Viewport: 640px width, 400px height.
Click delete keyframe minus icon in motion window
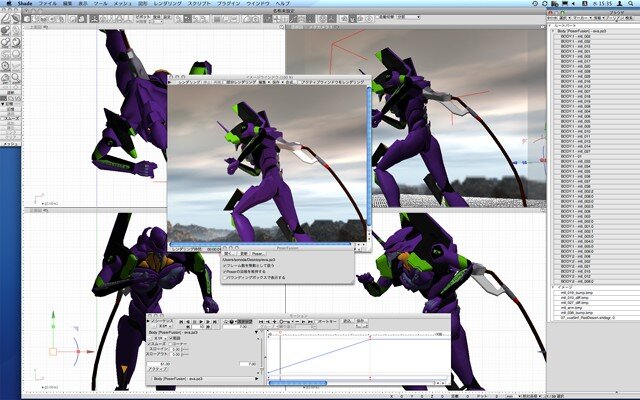pos(297,322)
